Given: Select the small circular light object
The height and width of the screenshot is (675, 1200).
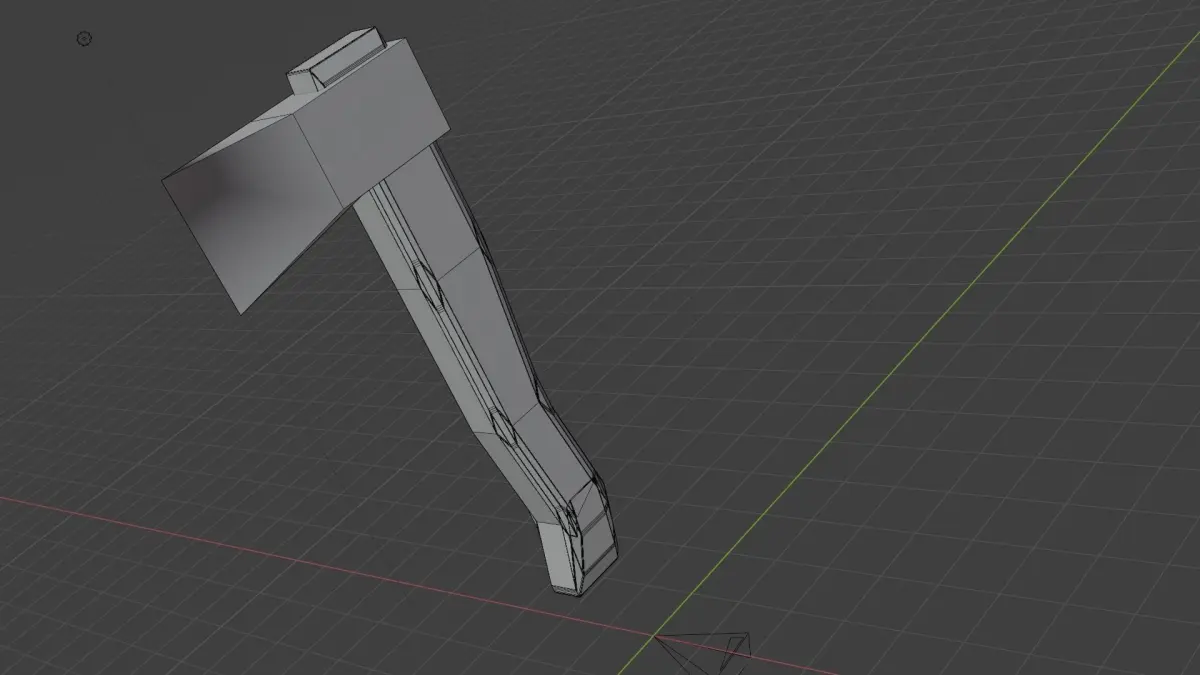Looking at the screenshot, I should point(84,39).
